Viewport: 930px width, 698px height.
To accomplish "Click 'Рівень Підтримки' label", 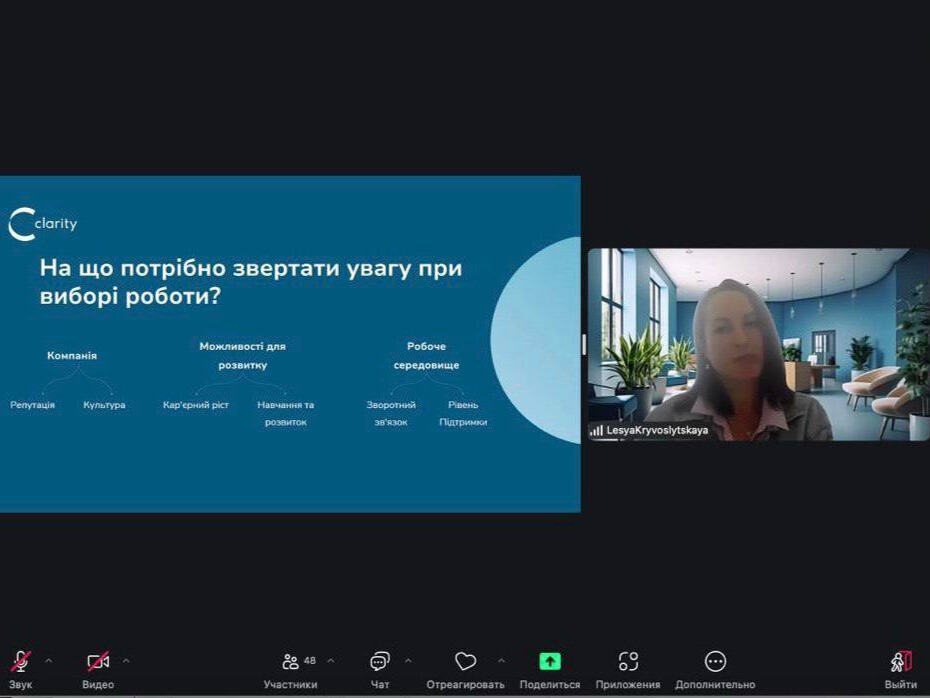I will pyautogui.click(x=463, y=413).
